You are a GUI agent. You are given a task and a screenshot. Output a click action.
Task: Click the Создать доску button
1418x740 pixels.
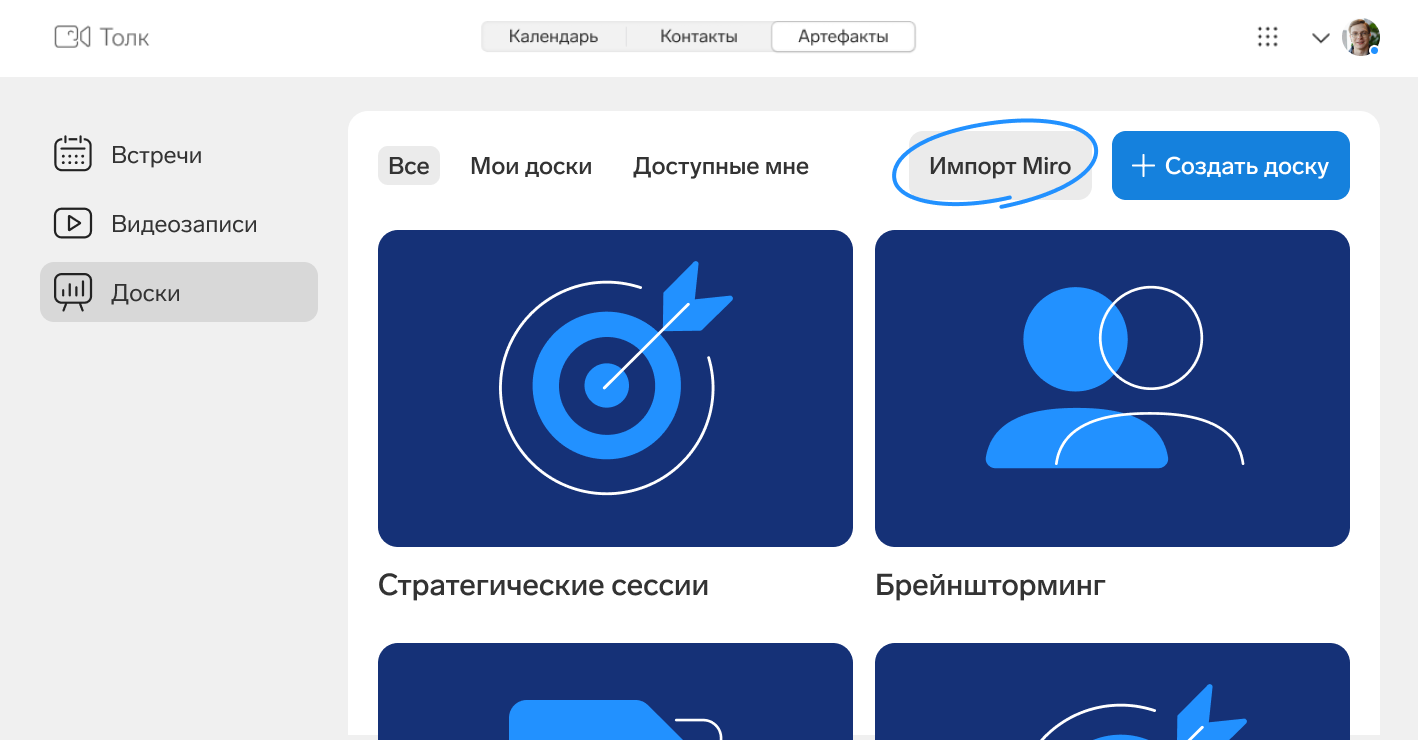[x=1231, y=166]
